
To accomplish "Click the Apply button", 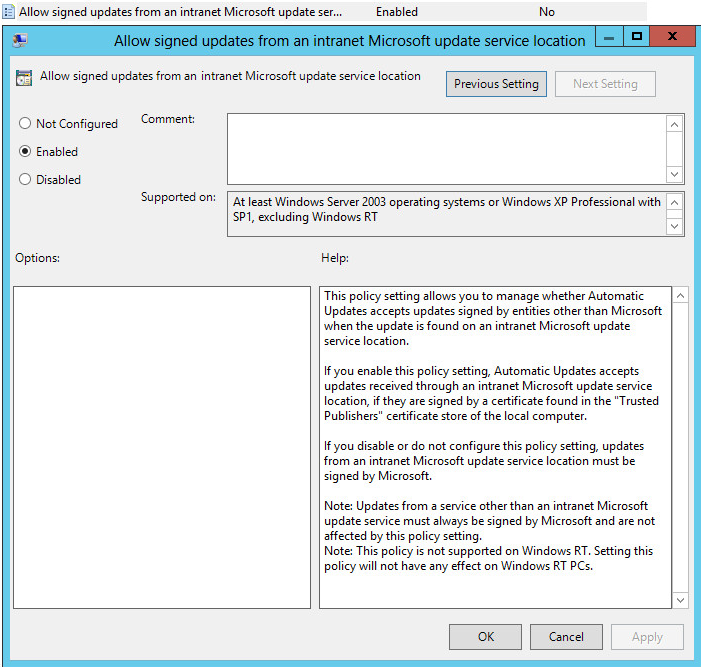I will 647,637.
